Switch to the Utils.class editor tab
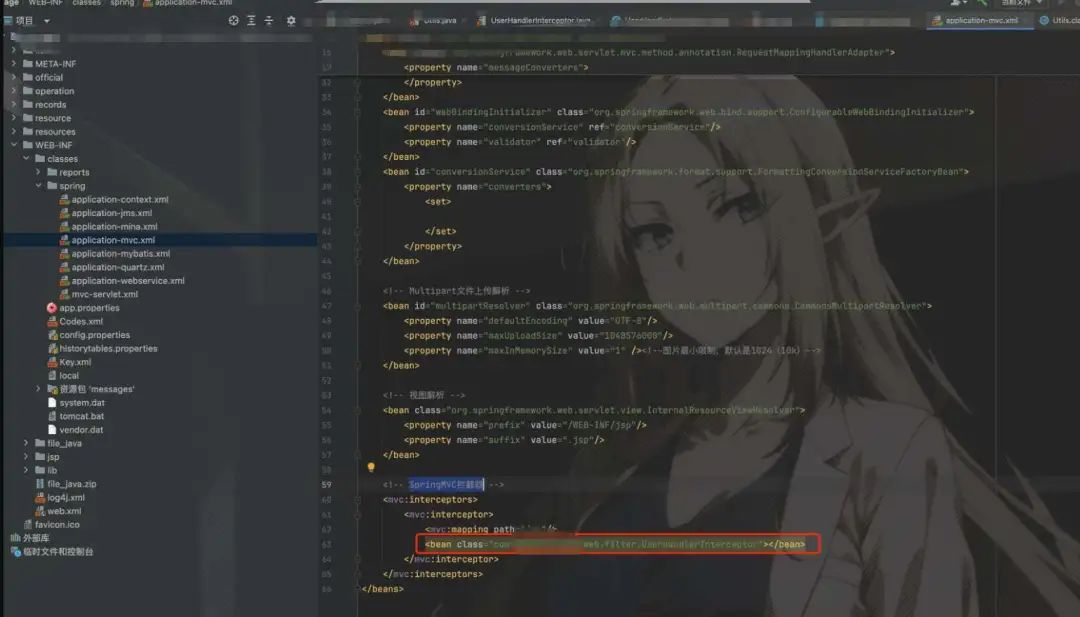The image size is (1080, 617). click(1060, 21)
